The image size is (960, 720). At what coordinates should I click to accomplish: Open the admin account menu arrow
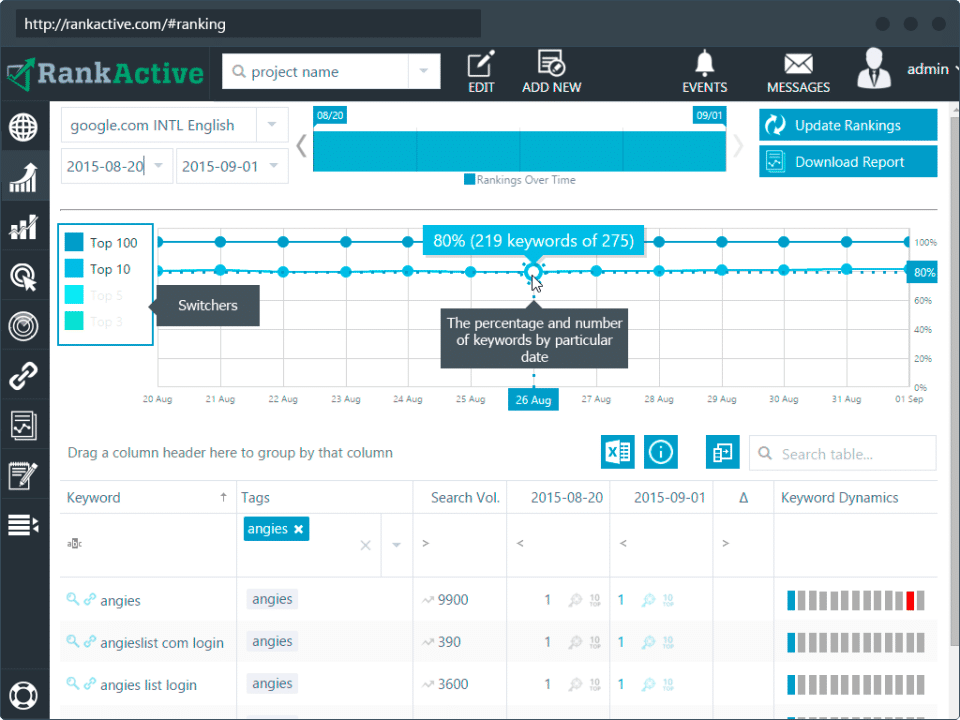955,69
